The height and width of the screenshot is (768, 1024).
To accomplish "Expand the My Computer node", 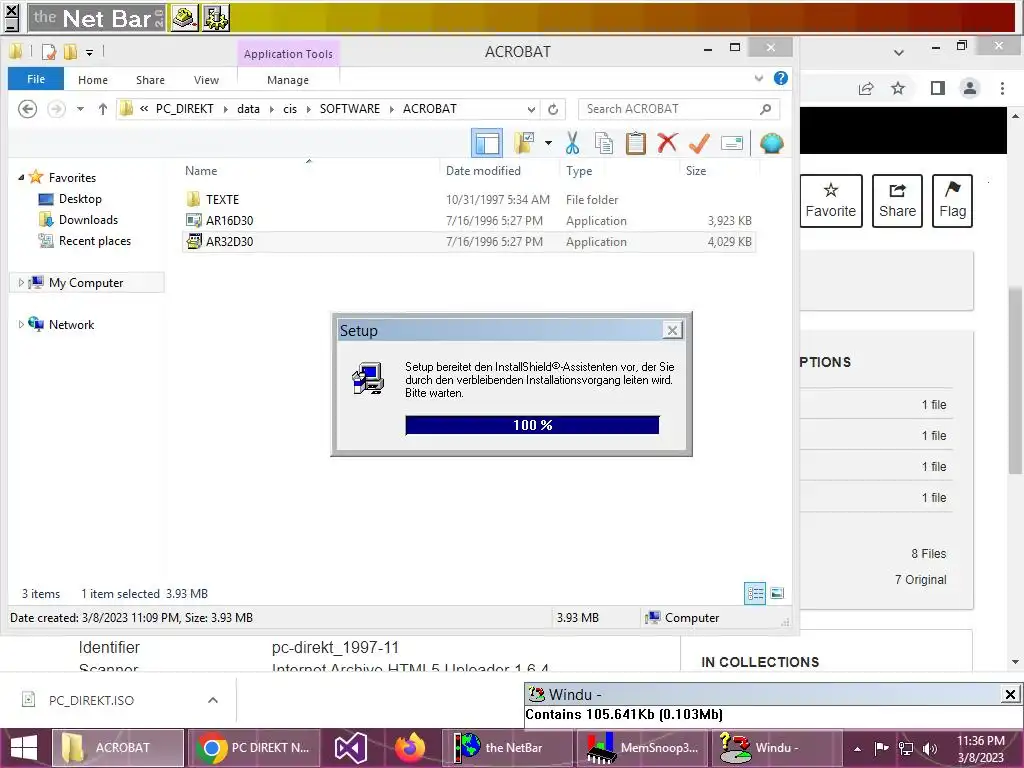I will pos(21,283).
